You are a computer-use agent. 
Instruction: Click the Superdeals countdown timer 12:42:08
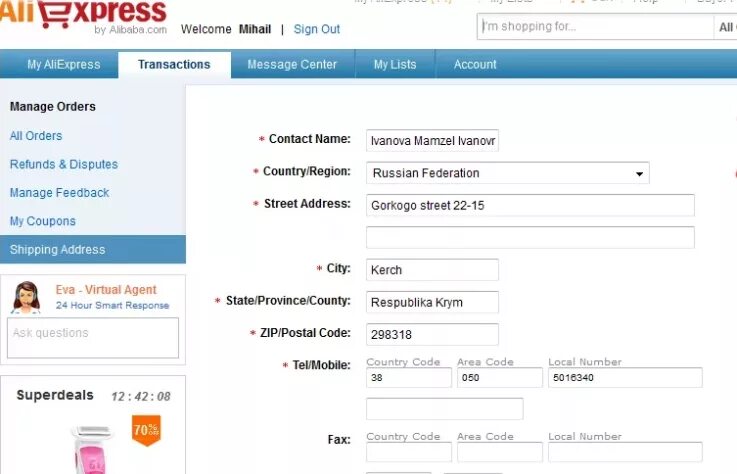[x=141, y=396]
